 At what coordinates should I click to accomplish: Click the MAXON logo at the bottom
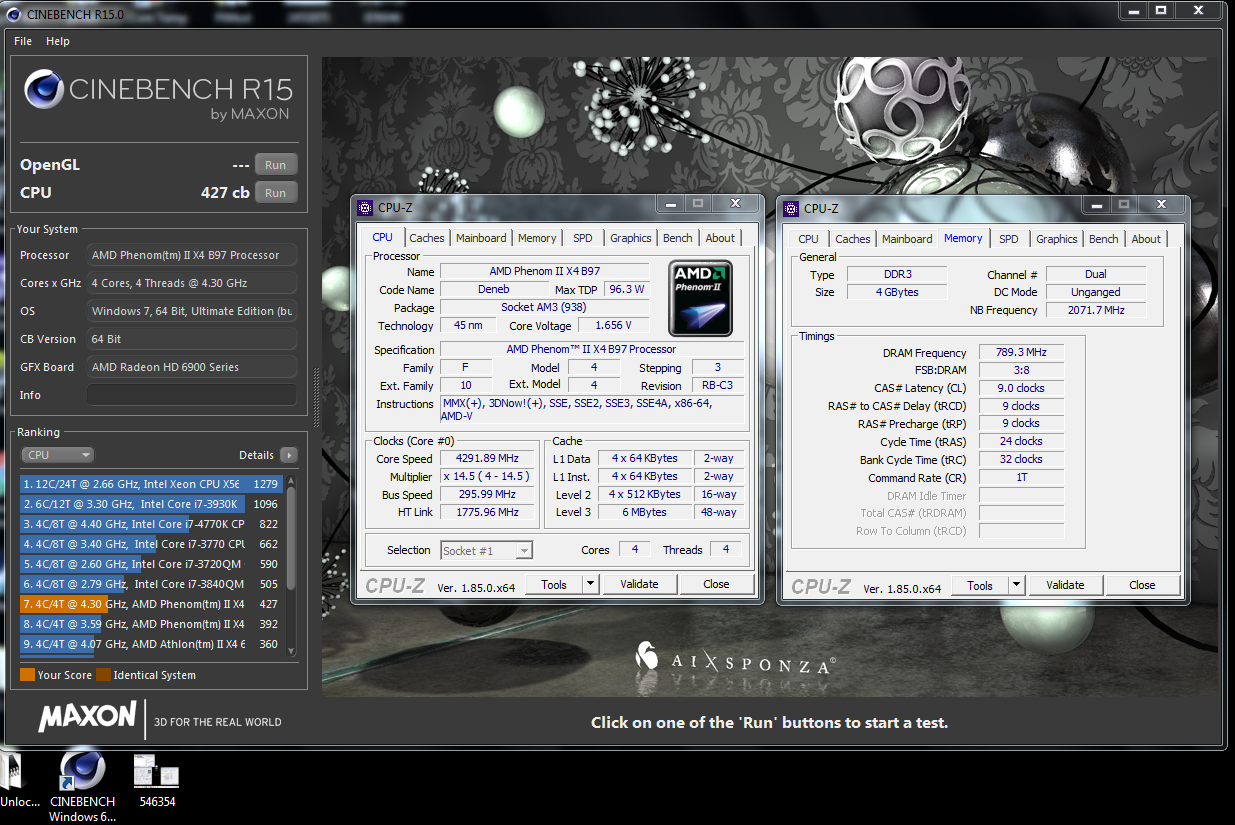[x=87, y=716]
